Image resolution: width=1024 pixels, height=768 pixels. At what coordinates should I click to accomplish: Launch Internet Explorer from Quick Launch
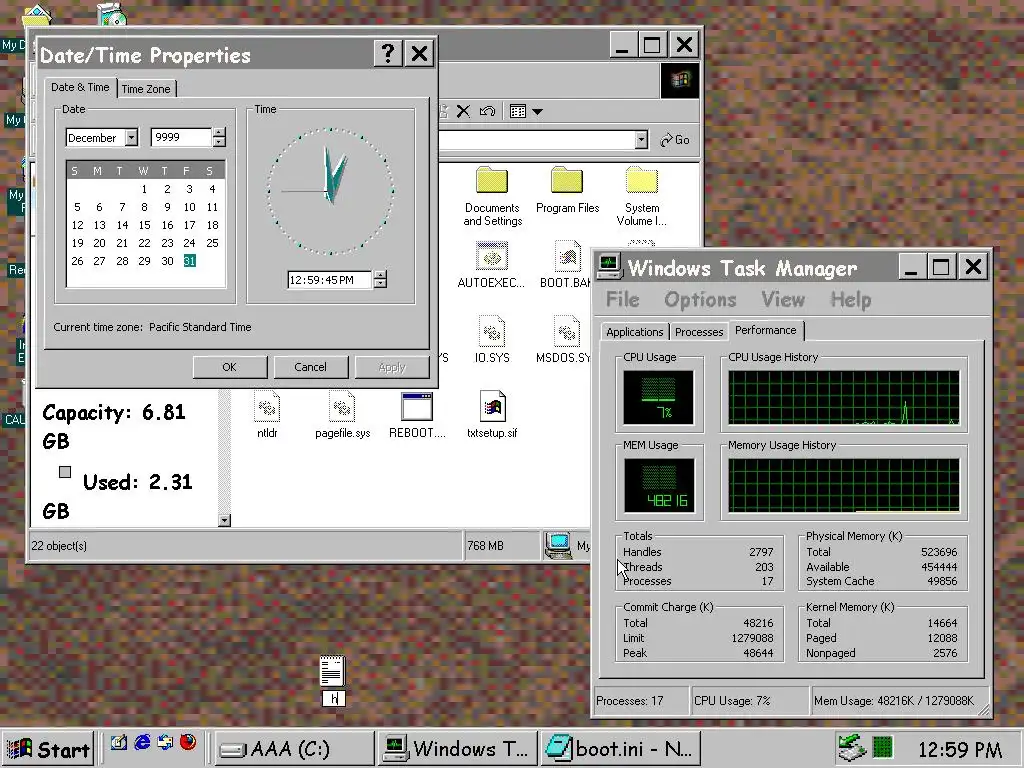point(142,743)
